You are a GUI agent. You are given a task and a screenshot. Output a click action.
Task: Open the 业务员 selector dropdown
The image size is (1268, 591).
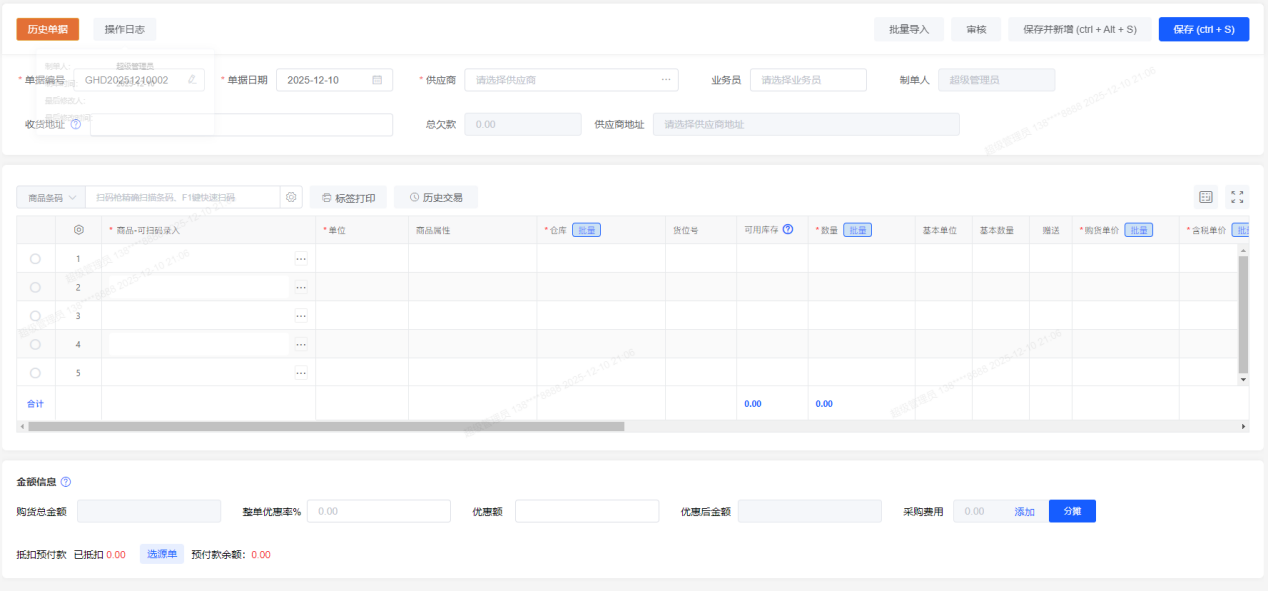pos(808,80)
